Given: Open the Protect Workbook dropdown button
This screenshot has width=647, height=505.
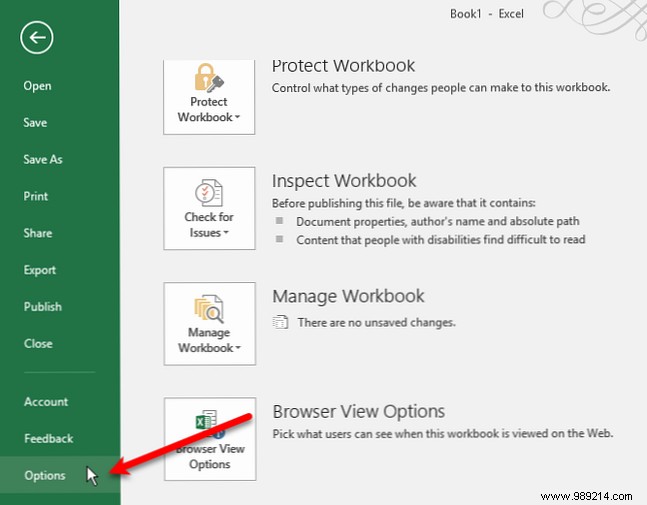Looking at the screenshot, I should pyautogui.click(x=209, y=97).
